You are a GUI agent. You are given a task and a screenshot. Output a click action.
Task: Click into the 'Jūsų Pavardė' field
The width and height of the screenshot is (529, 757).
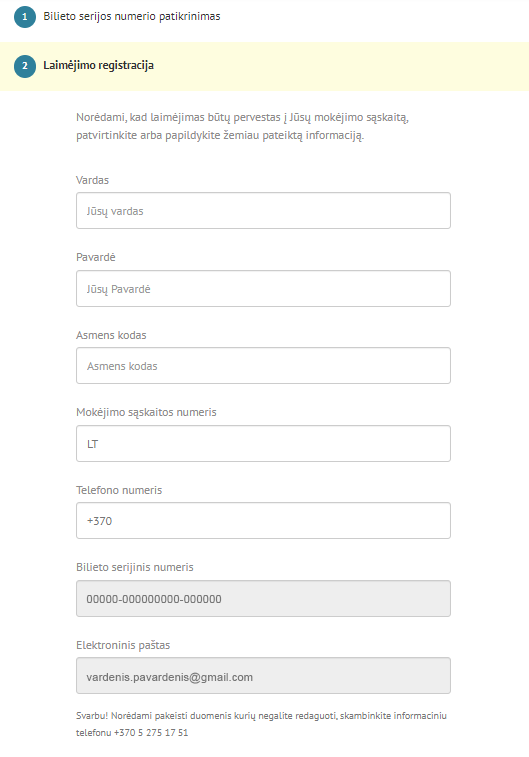(x=263, y=289)
